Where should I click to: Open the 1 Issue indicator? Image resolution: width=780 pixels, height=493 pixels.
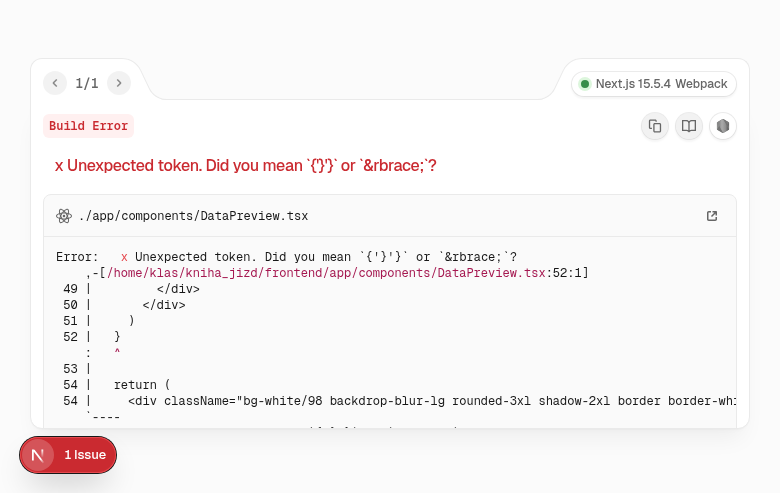(85, 455)
